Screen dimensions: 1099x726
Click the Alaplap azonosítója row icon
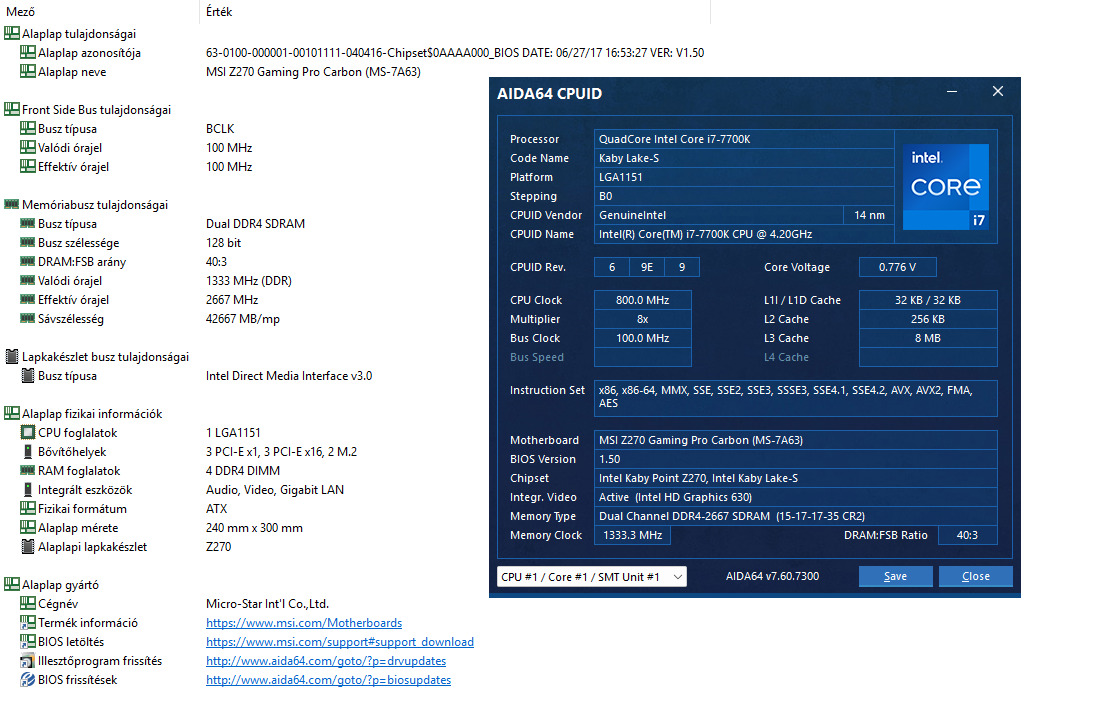(x=27, y=52)
